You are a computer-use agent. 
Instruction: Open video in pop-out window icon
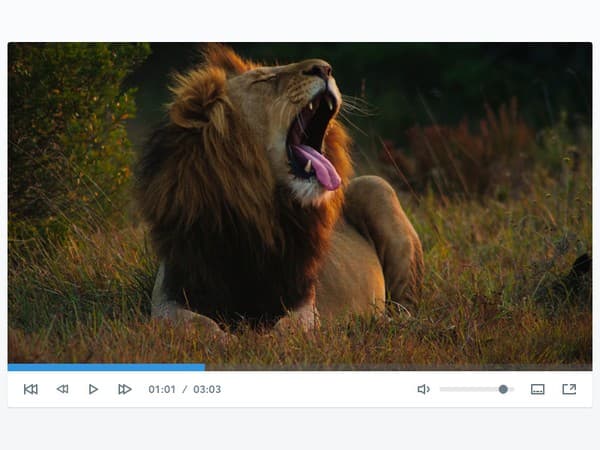pyautogui.click(x=569, y=389)
